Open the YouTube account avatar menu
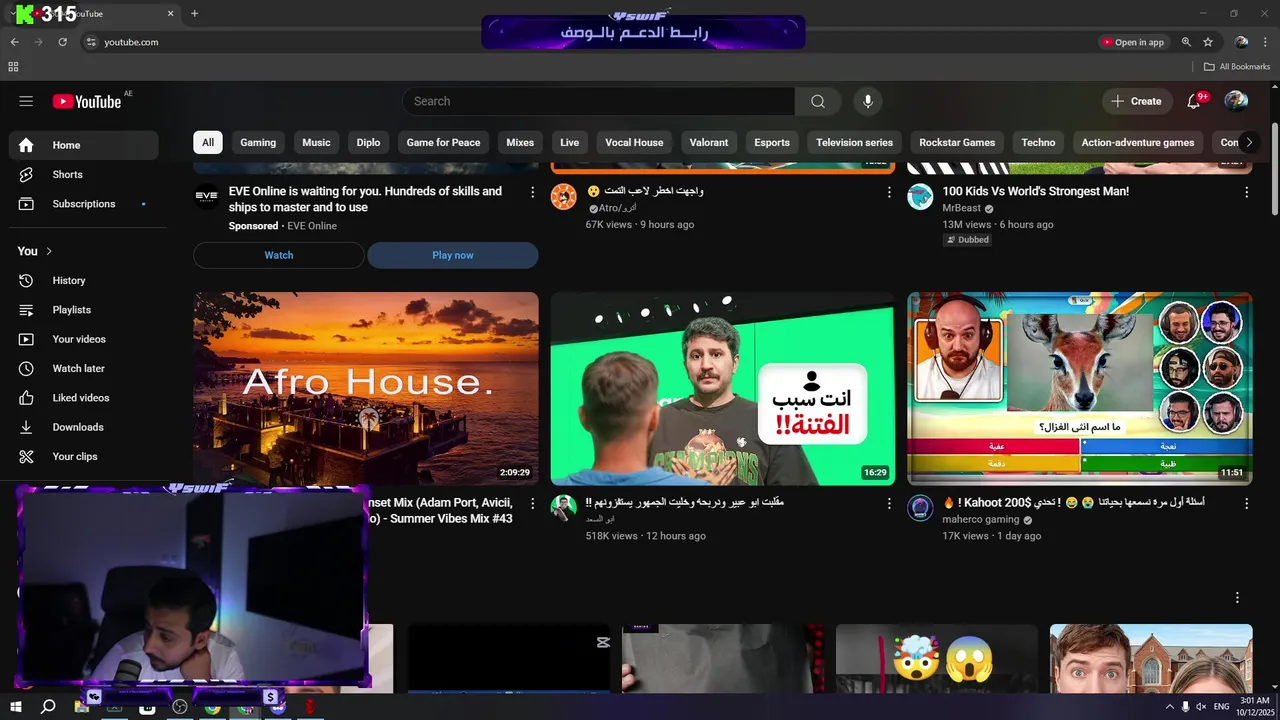Viewport: 1280px width, 720px height. point(1236,101)
